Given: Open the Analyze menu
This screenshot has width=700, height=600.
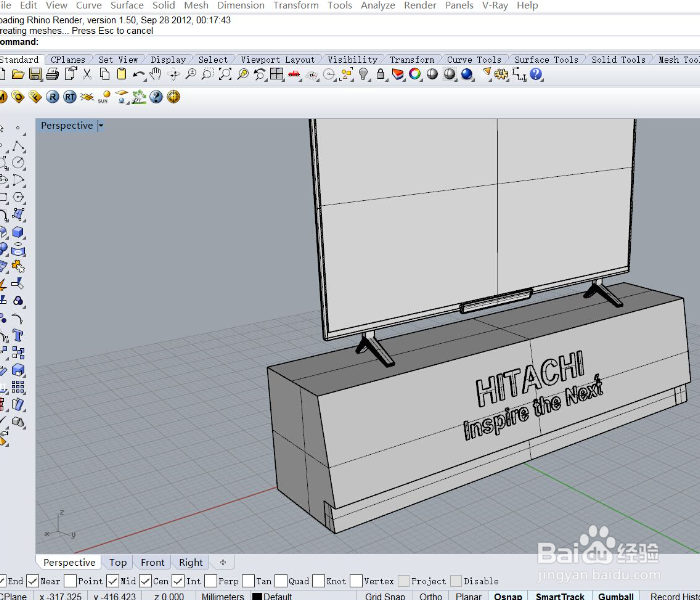Looking at the screenshot, I should [378, 5].
